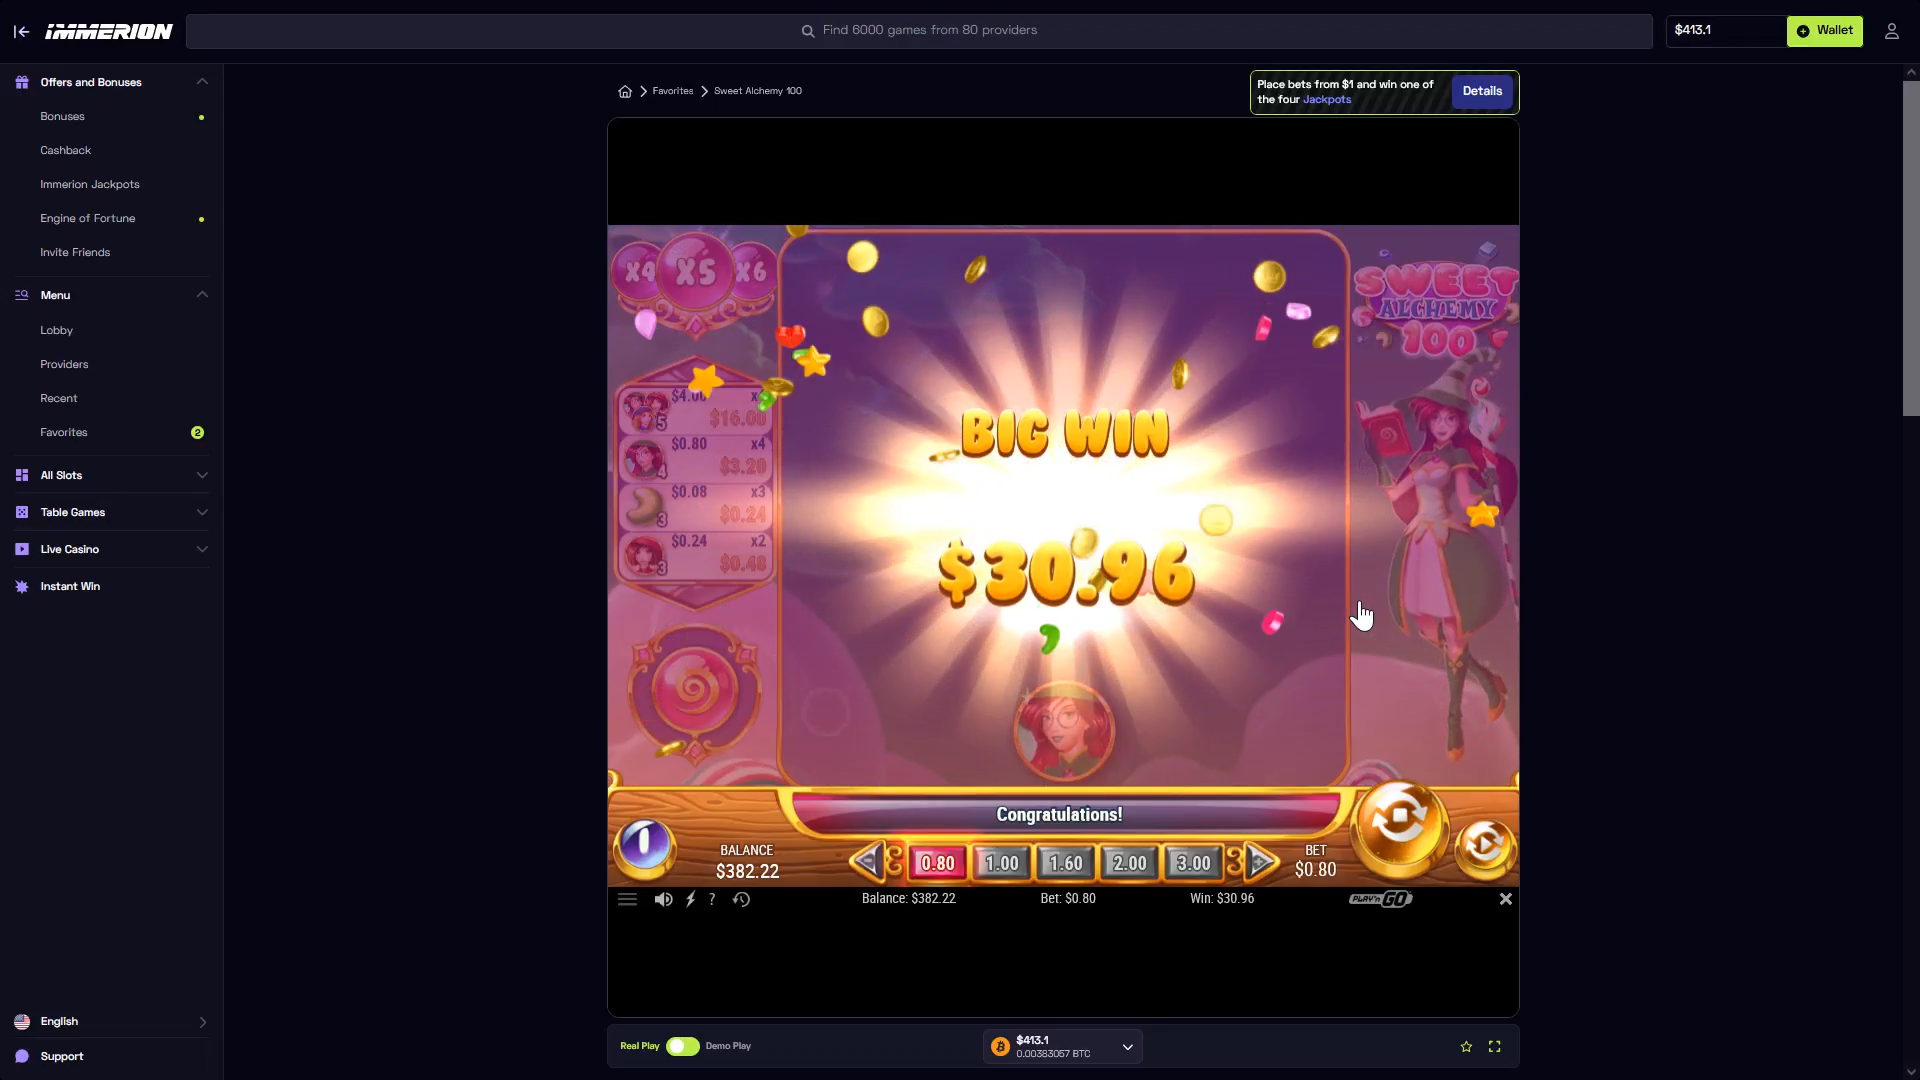
Task: Expand the All Slots section
Action: point(202,475)
